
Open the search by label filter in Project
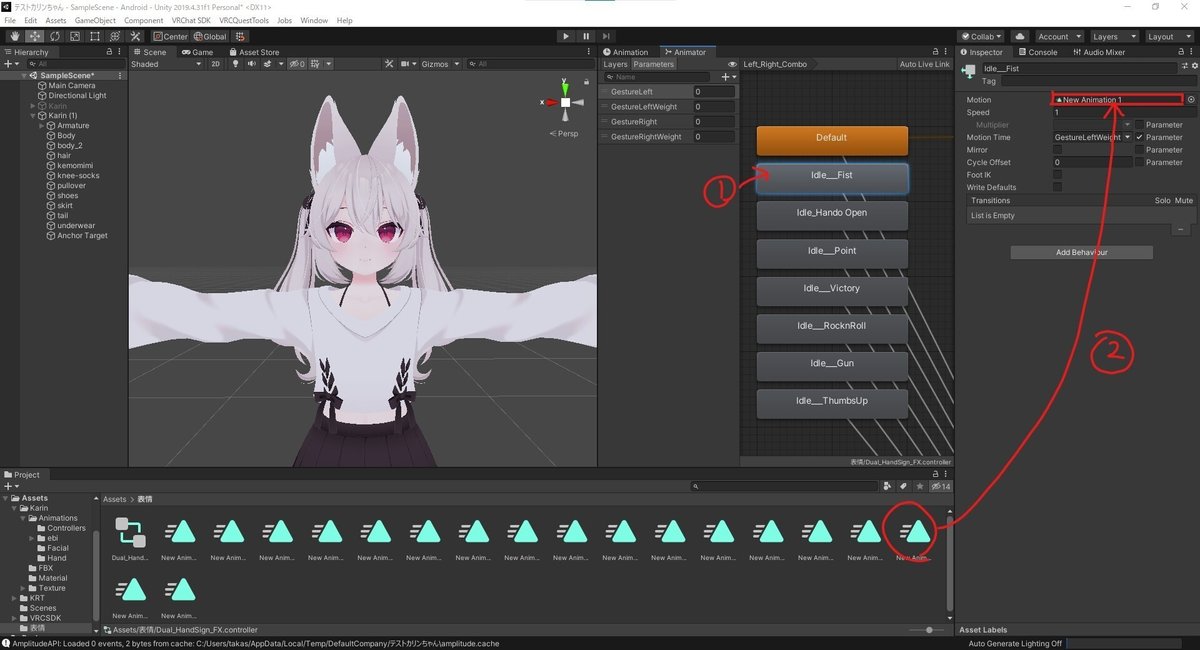[x=903, y=486]
